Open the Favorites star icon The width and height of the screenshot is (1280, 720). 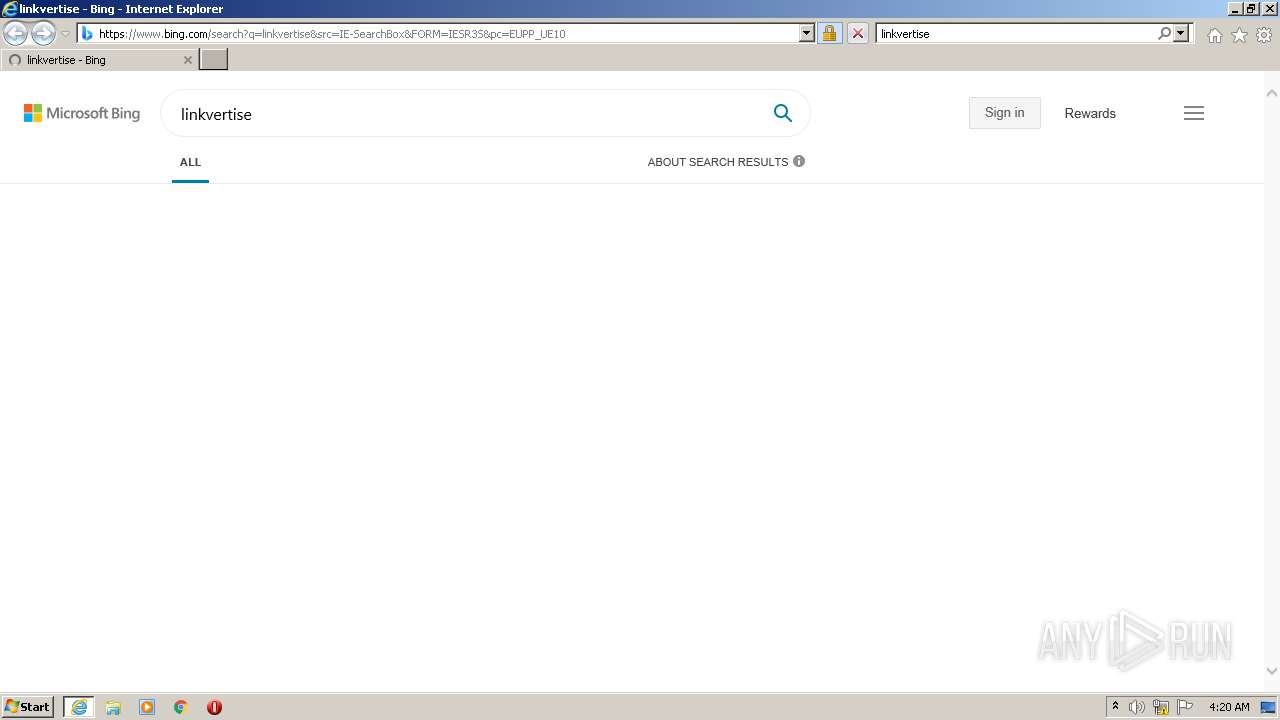pyautogui.click(x=1239, y=35)
